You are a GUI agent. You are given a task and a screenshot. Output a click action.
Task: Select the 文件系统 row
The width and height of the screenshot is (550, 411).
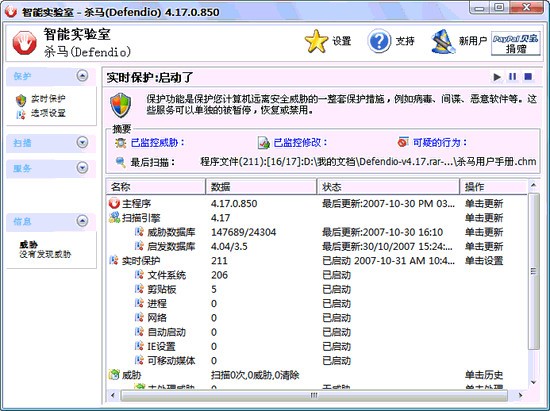pyautogui.click(x=317, y=275)
